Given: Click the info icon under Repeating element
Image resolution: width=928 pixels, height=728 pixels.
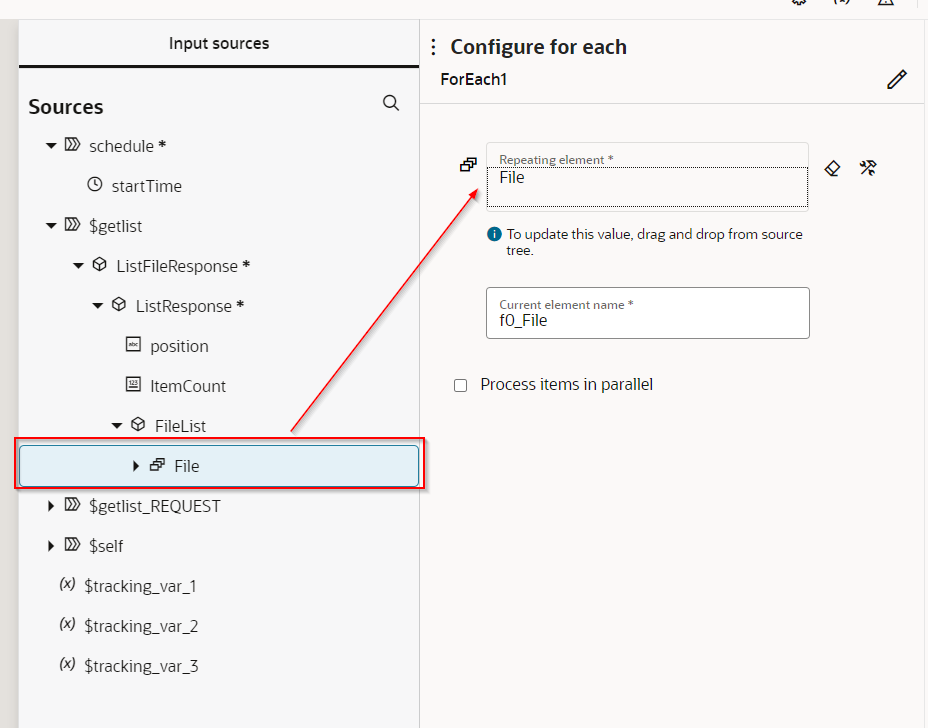Looking at the screenshot, I should (x=494, y=234).
